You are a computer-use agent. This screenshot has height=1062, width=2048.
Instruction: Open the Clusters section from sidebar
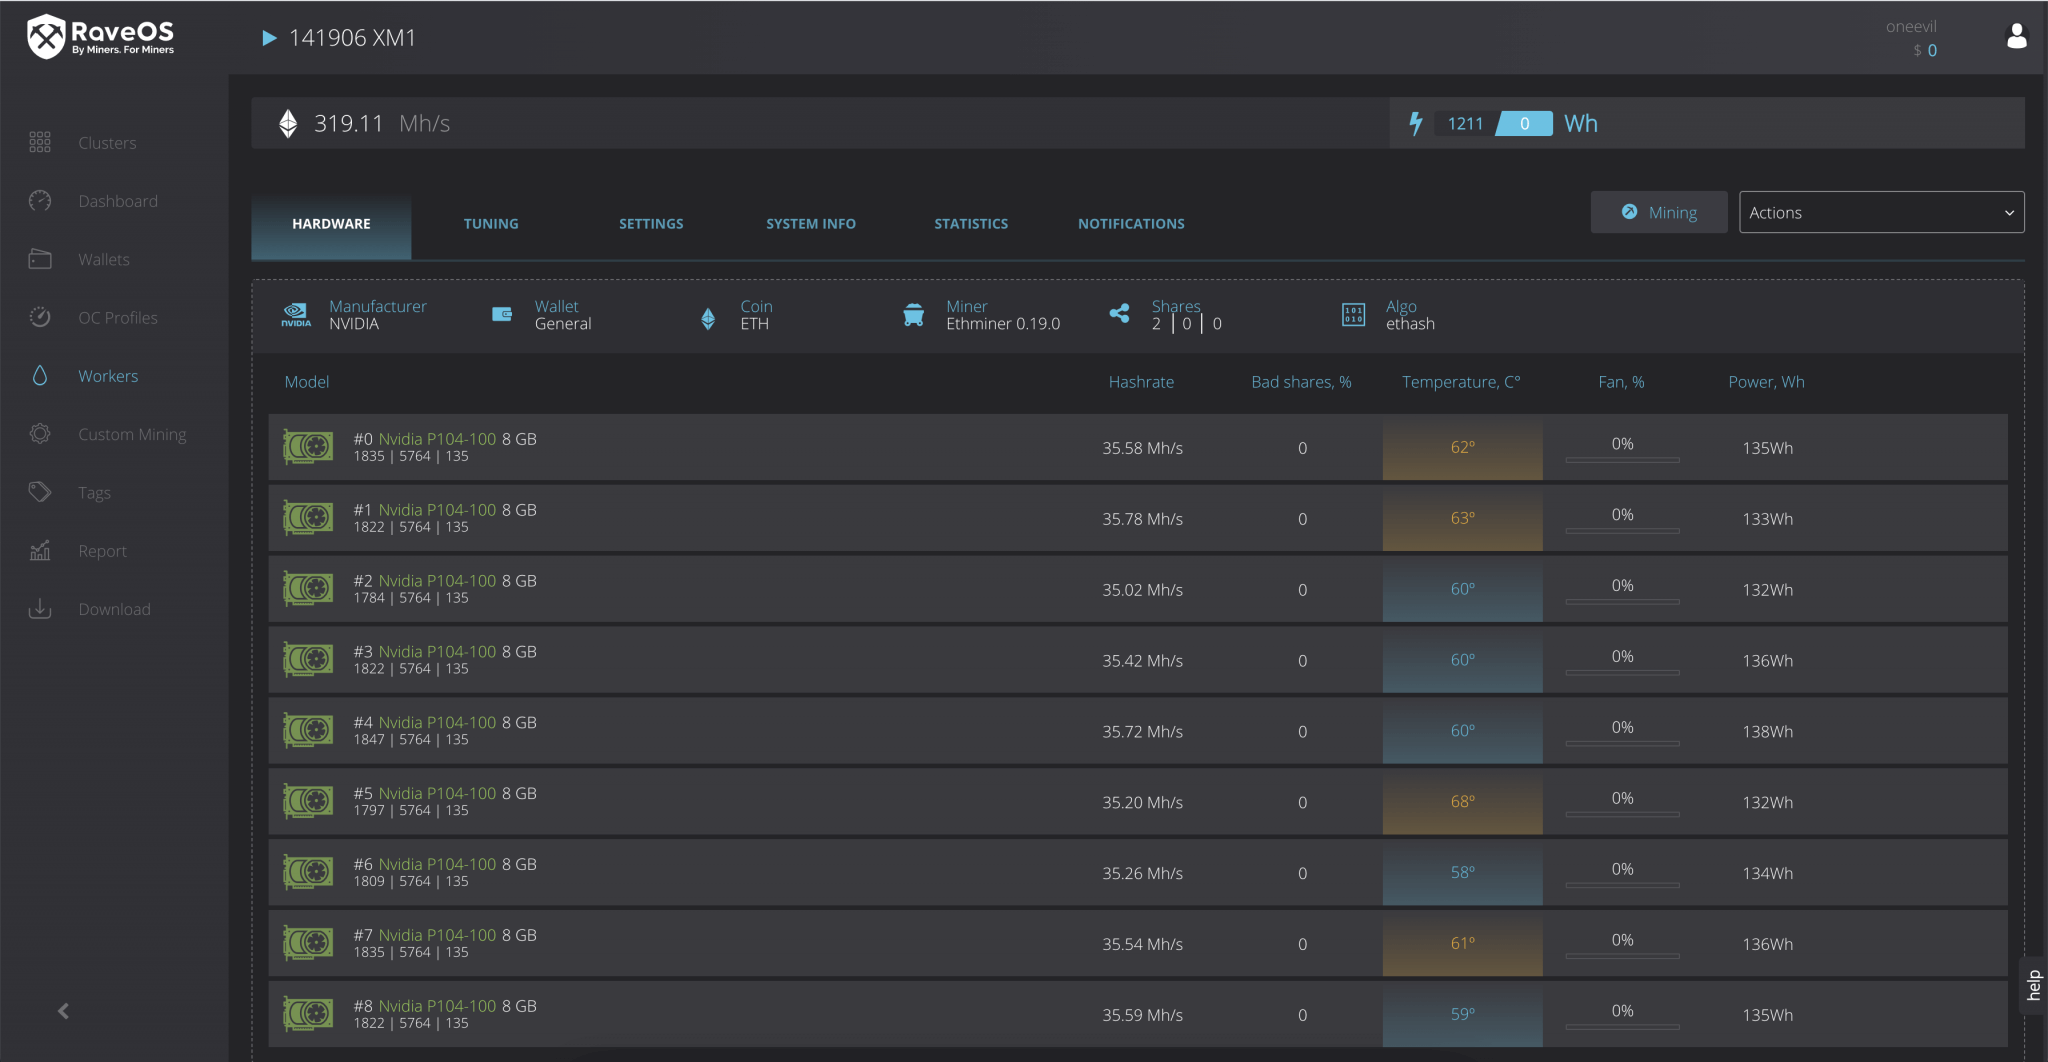click(x=106, y=142)
